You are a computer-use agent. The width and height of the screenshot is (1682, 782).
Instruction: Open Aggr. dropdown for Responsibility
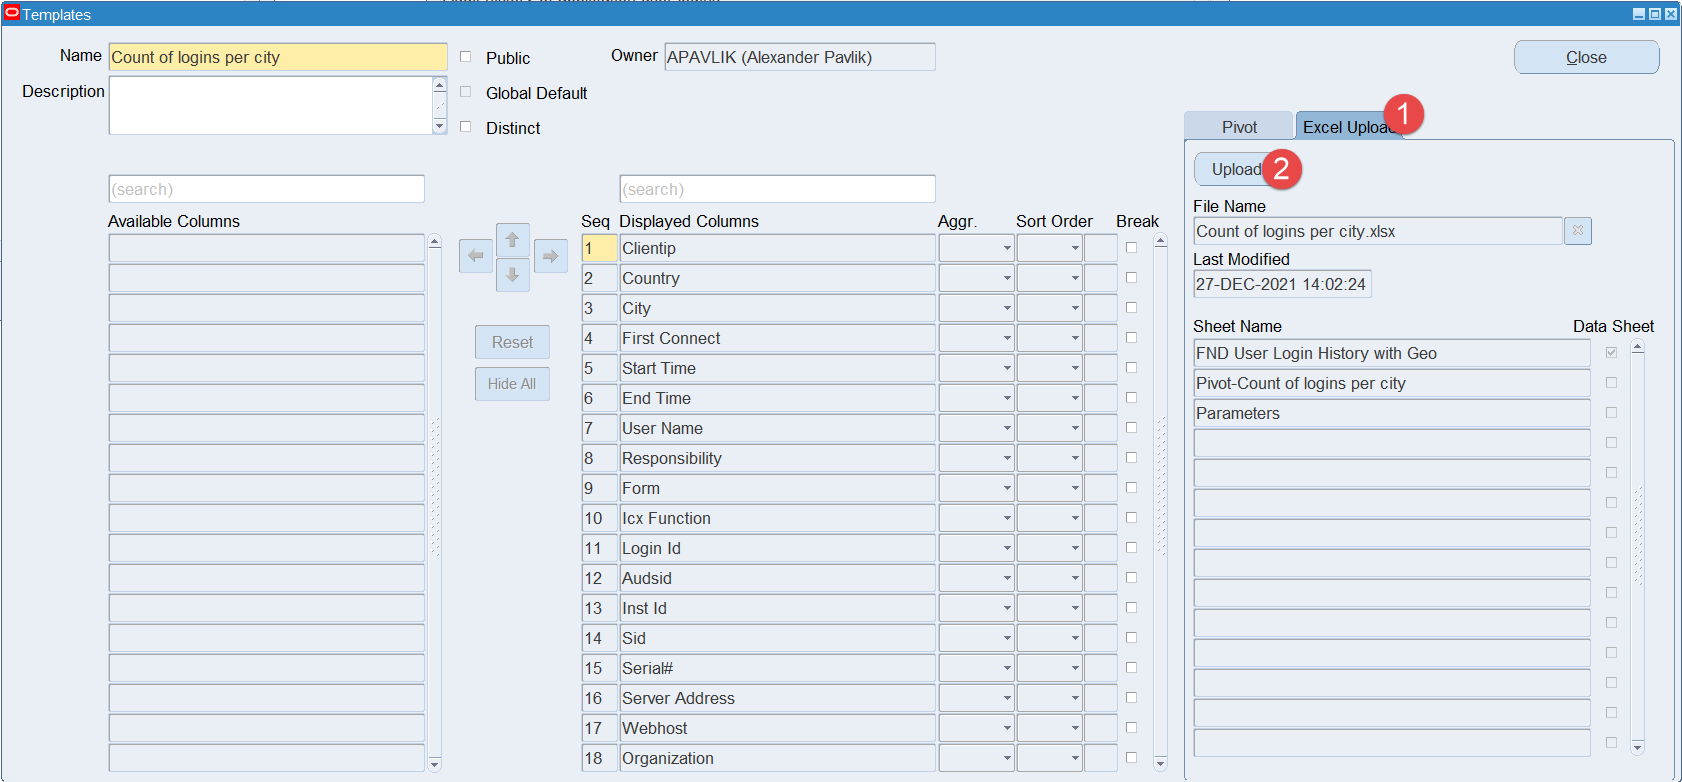(x=1007, y=458)
